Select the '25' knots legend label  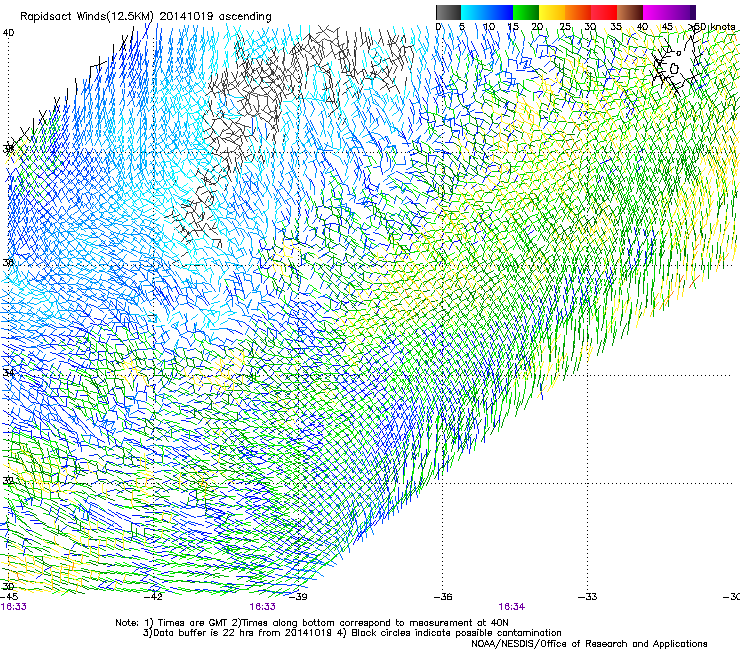tap(565, 27)
